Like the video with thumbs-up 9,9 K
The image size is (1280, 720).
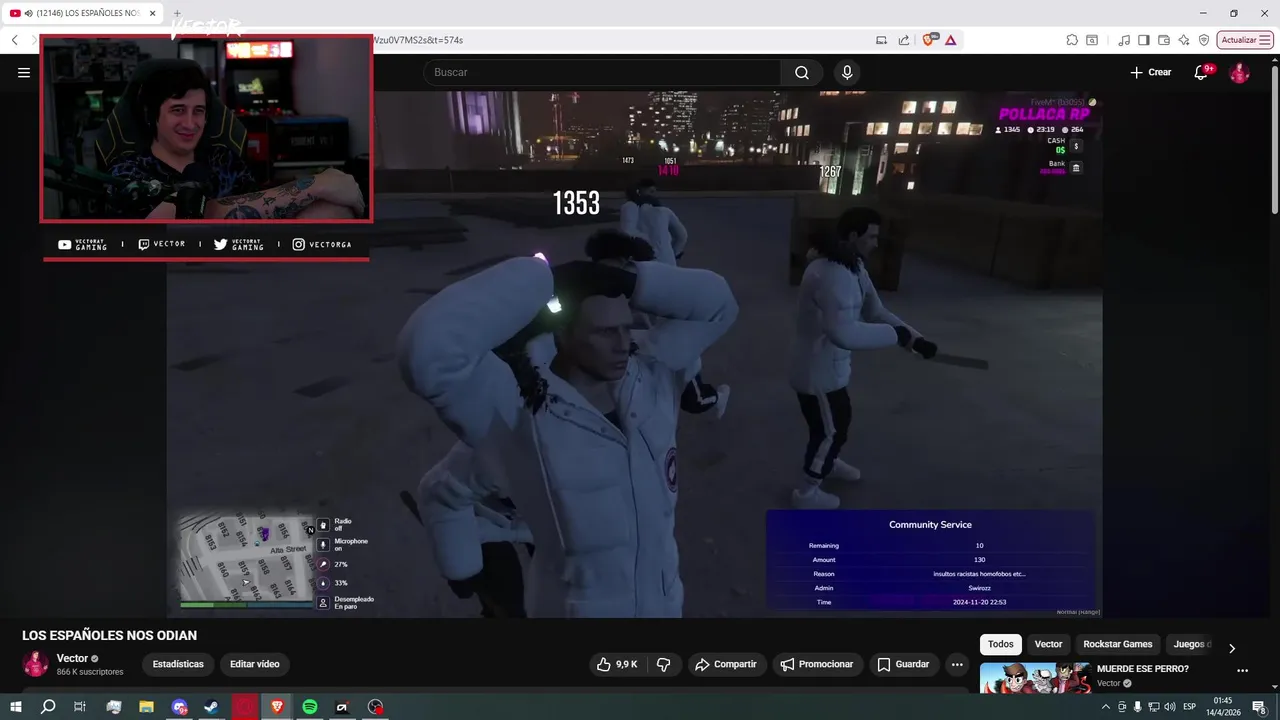tap(617, 664)
